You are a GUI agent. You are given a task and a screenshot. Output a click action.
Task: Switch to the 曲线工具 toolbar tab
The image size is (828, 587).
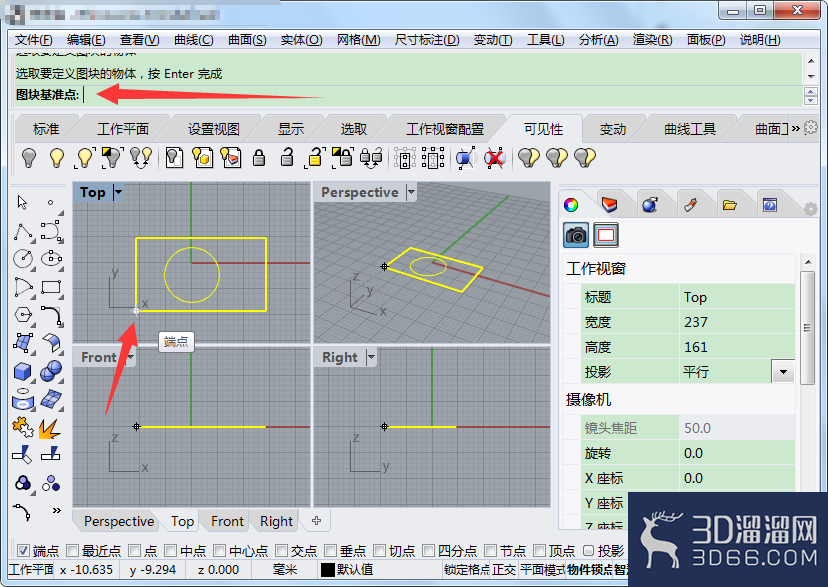coord(690,129)
